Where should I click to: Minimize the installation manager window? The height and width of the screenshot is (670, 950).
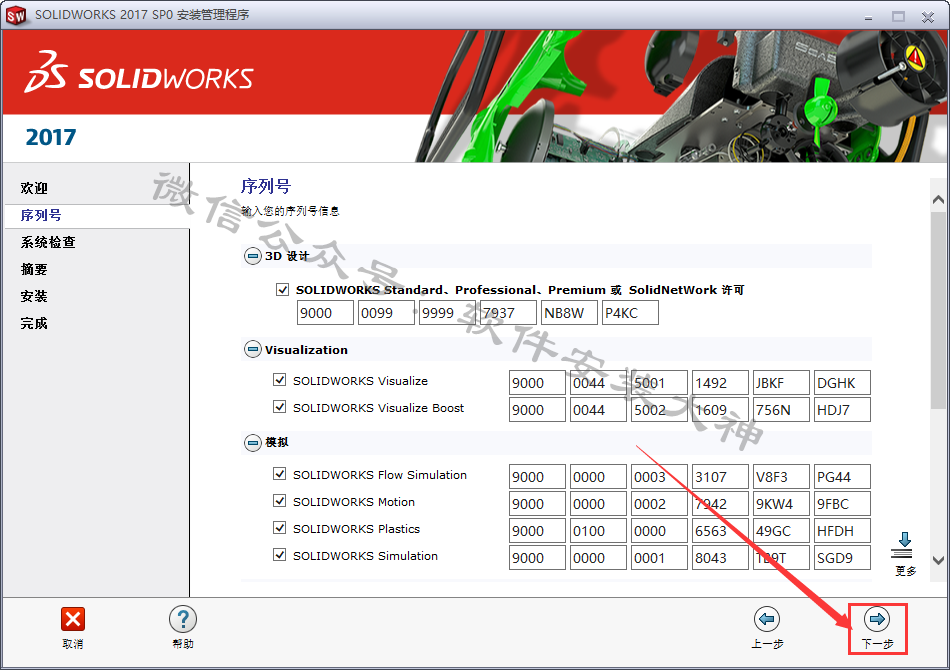pyautogui.click(x=868, y=17)
